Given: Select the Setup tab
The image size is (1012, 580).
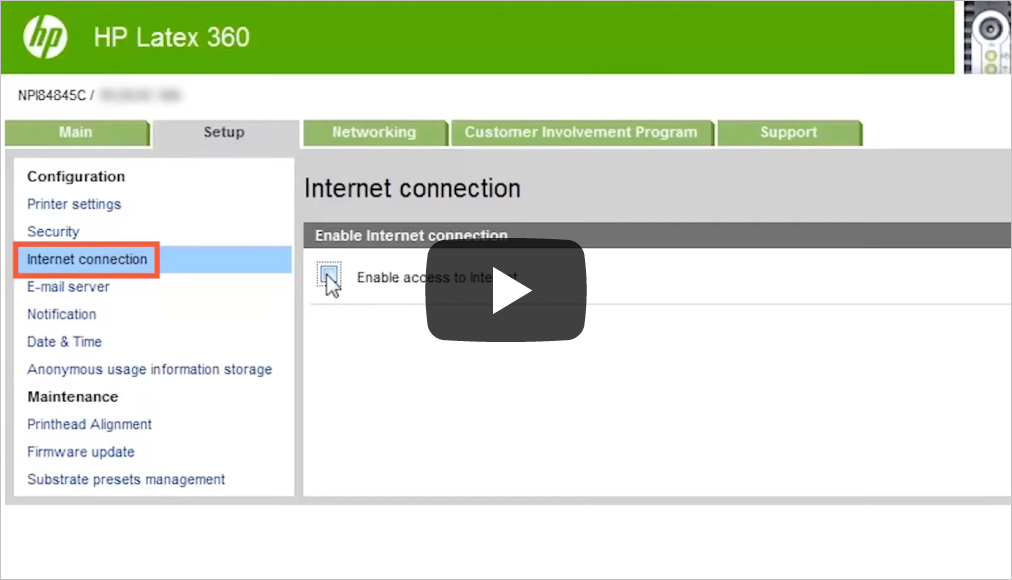Looking at the screenshot, I should 224,132.
